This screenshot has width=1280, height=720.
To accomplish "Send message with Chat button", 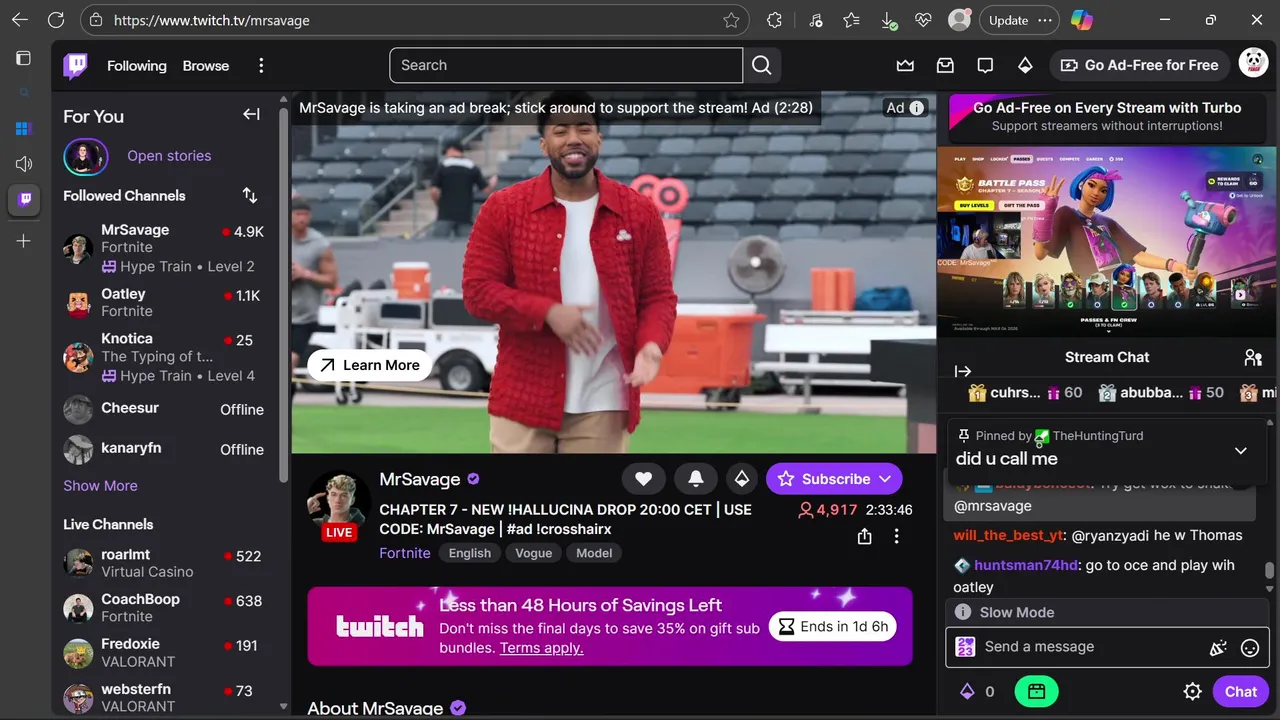I will [1240, 691].
